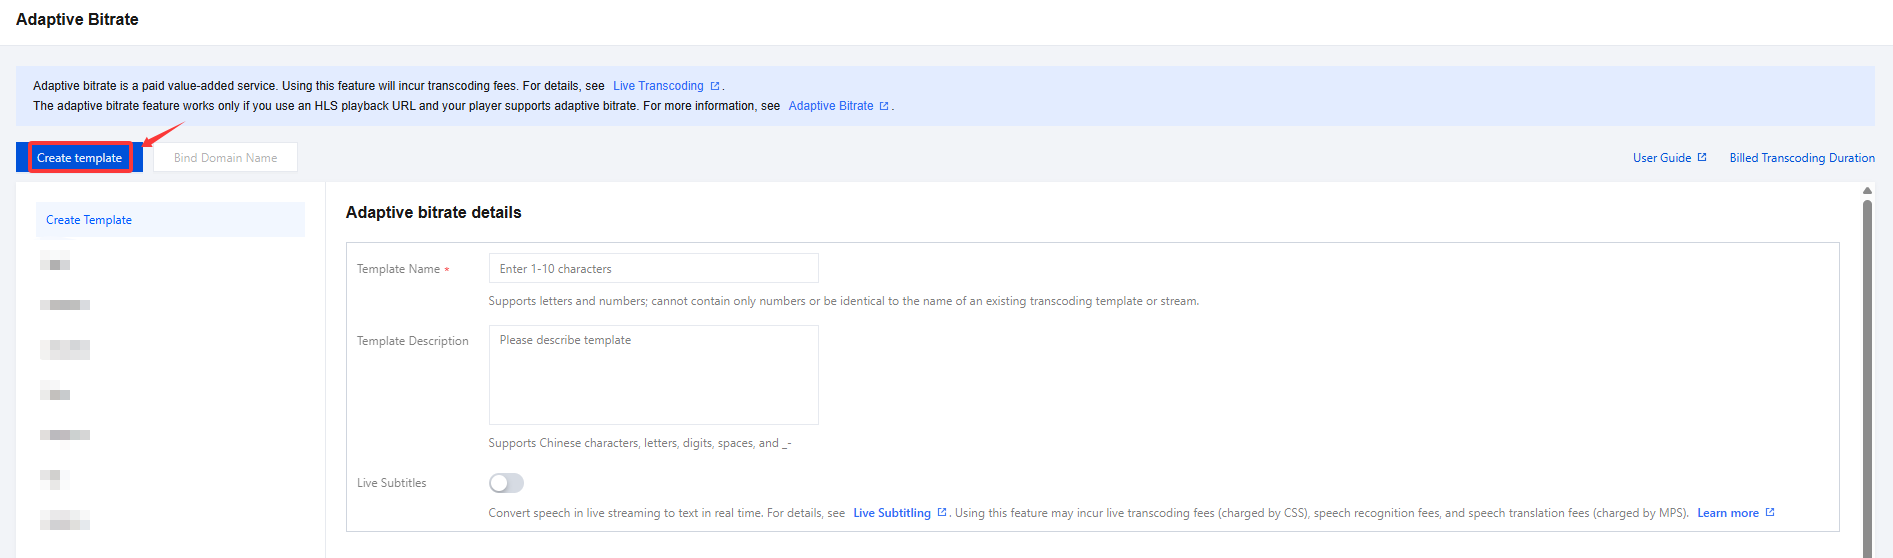1893x558 pixels.
Task: Click the User Guide external-link icon
Action: click(x=1702, y=157)
